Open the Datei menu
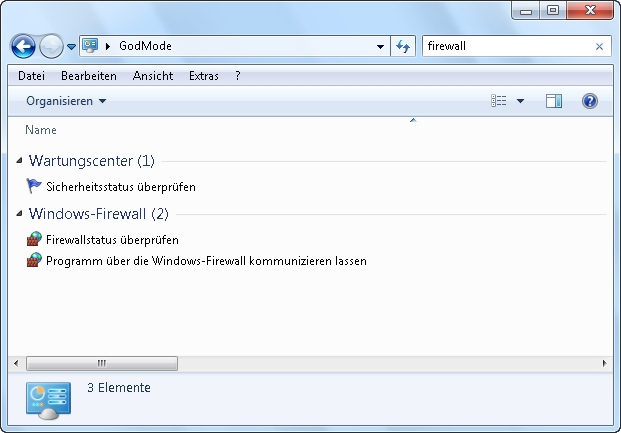621x433 pixels. pyautogui.click(x=31, y=76)
